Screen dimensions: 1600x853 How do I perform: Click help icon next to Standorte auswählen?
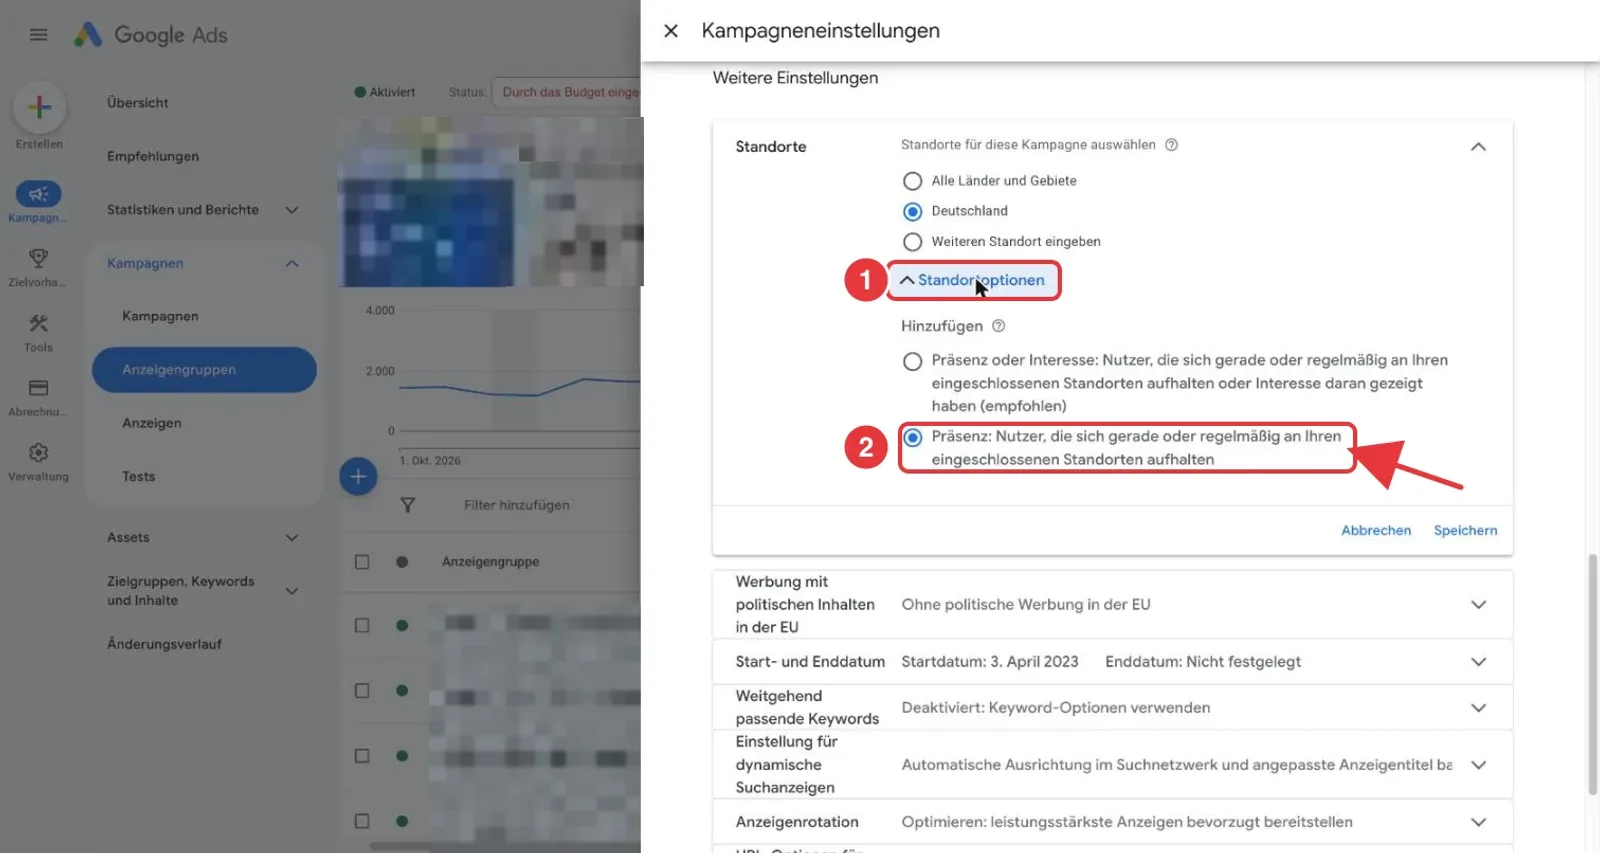click(x=1171, y=145)
